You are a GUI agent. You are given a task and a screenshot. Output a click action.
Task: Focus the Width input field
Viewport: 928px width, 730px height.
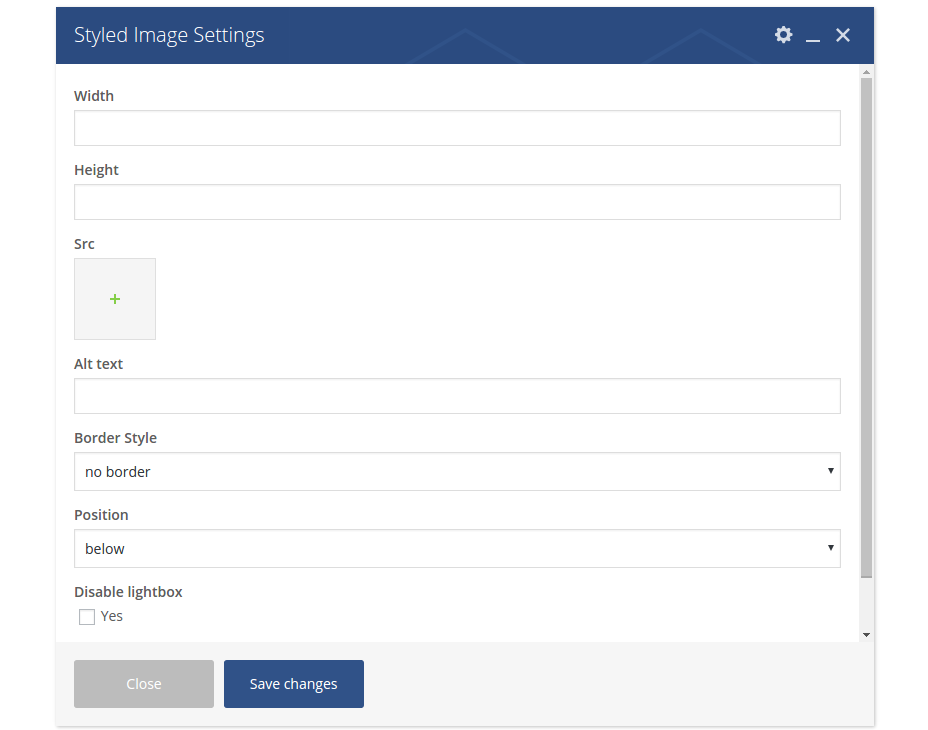[x=457, y=128]
